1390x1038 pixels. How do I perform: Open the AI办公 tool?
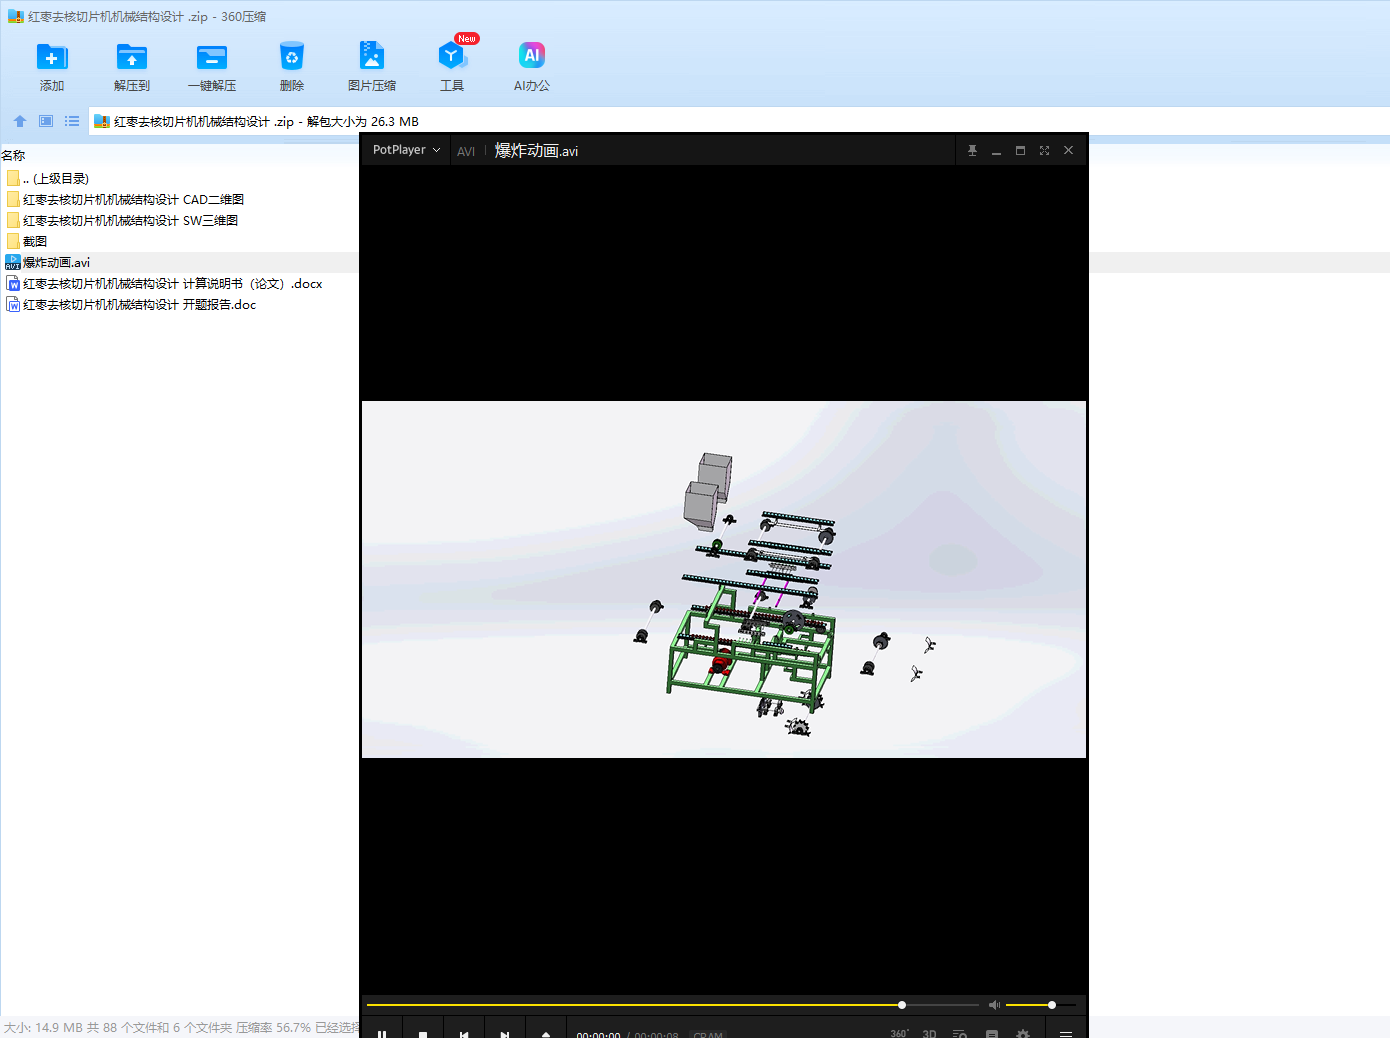pos(532,57)
